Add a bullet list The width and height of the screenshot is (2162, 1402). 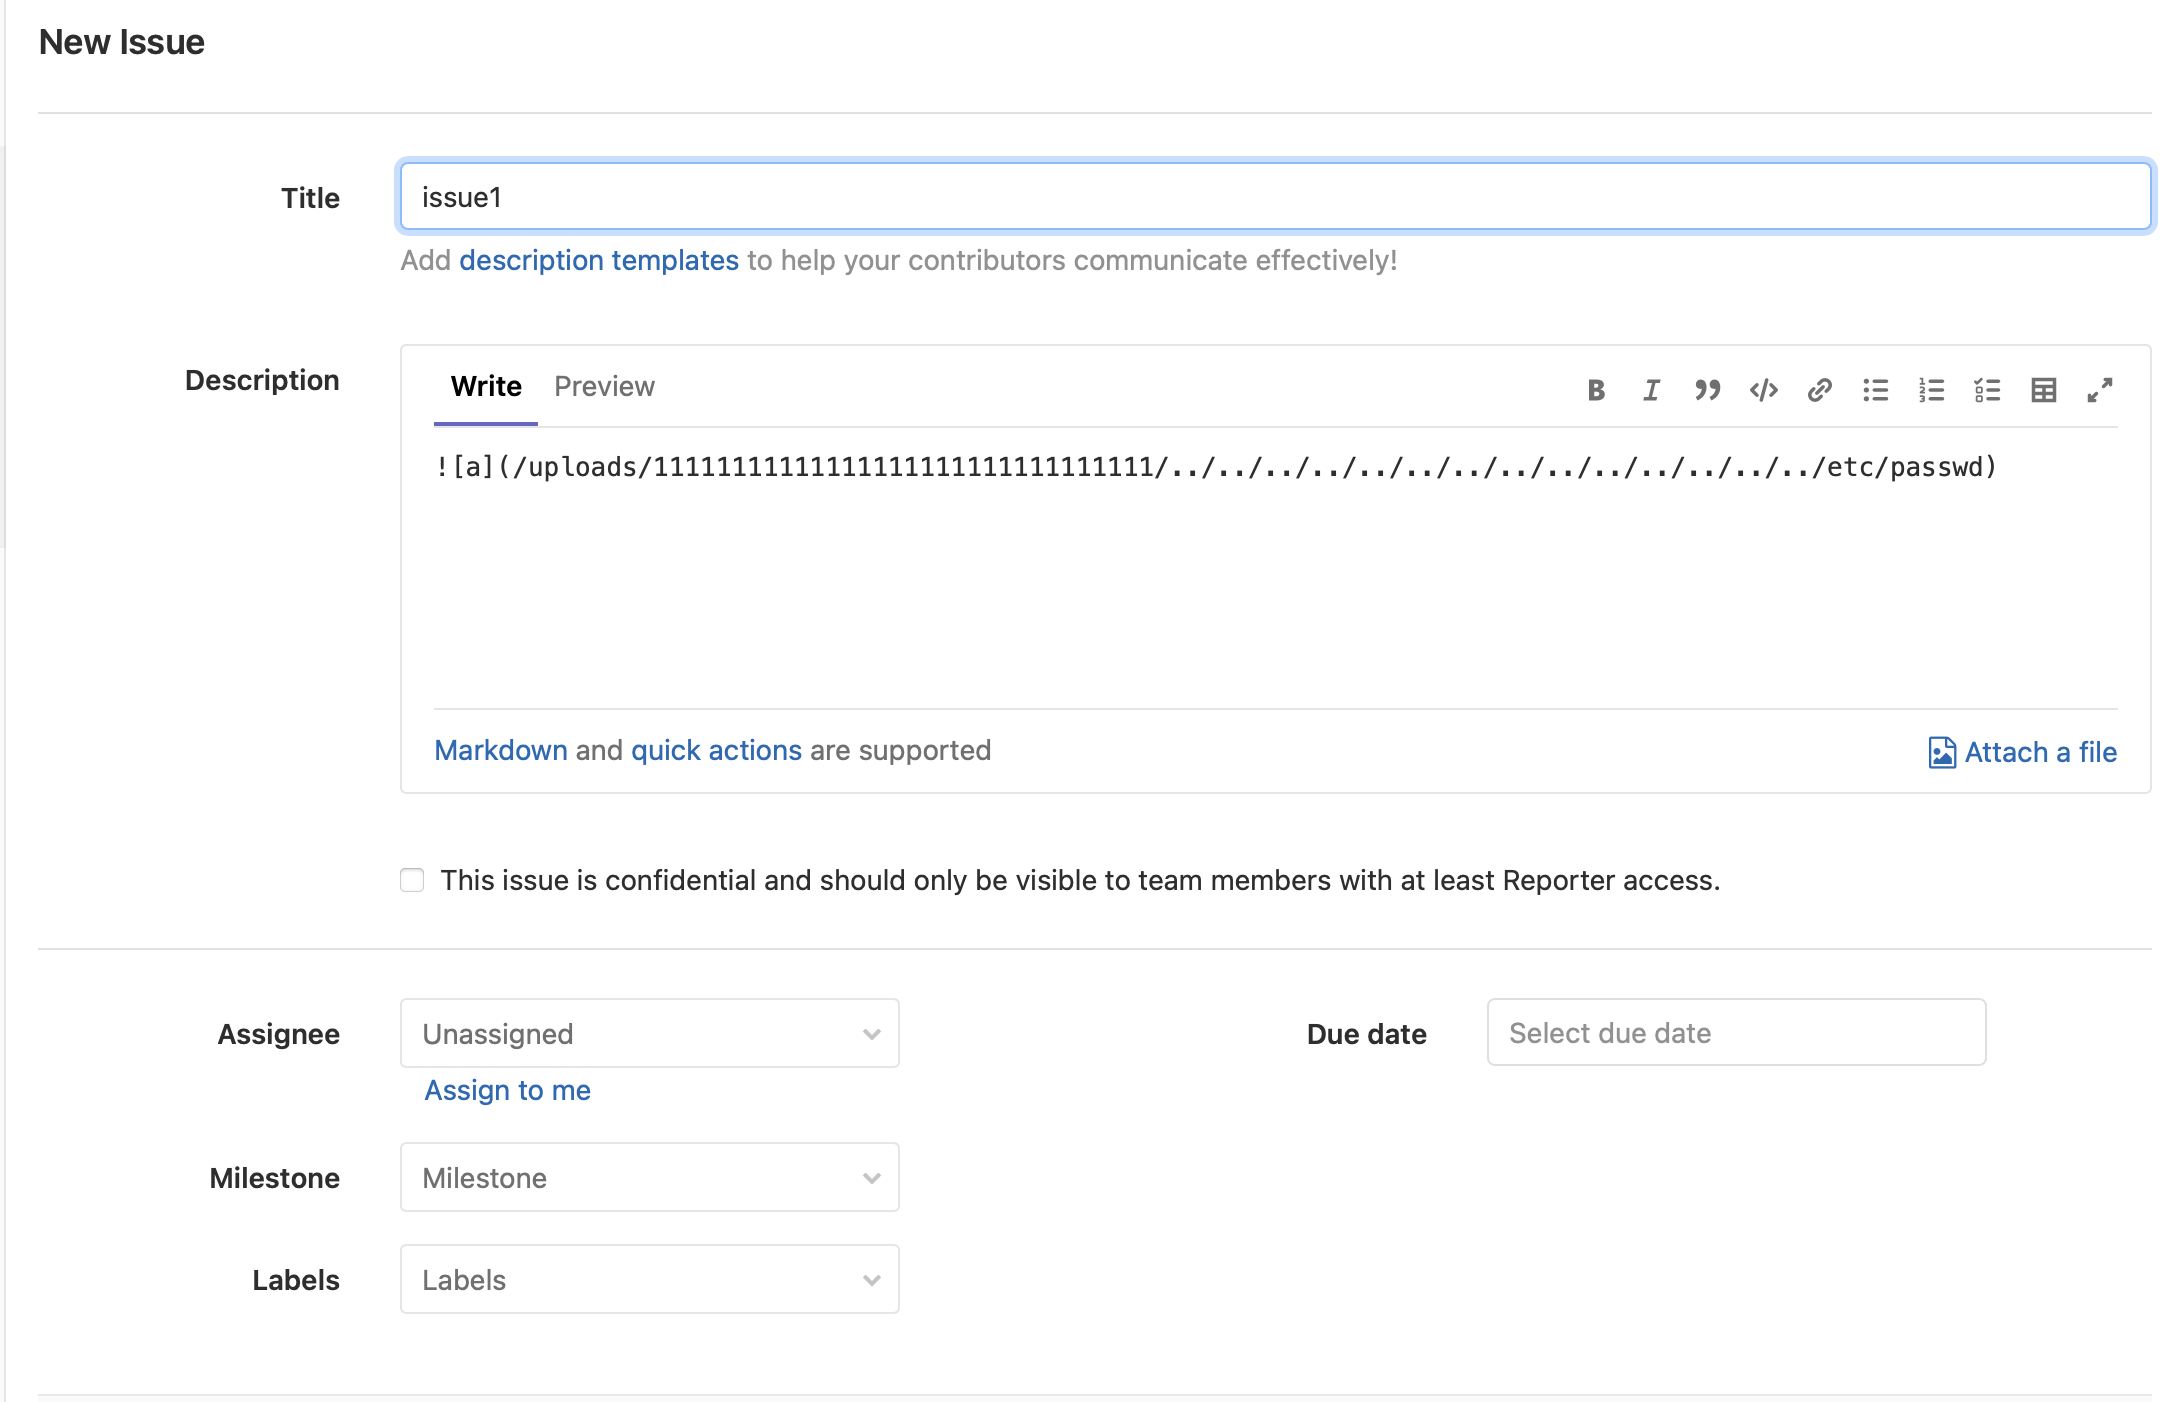tap(1875, 390)
